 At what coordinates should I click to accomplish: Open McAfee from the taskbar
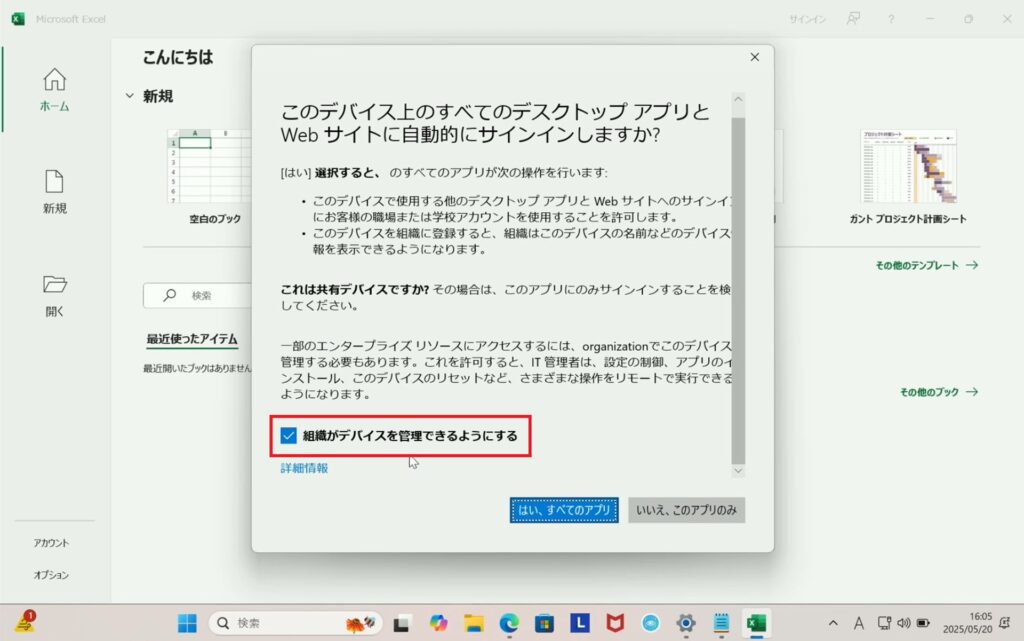615,623
